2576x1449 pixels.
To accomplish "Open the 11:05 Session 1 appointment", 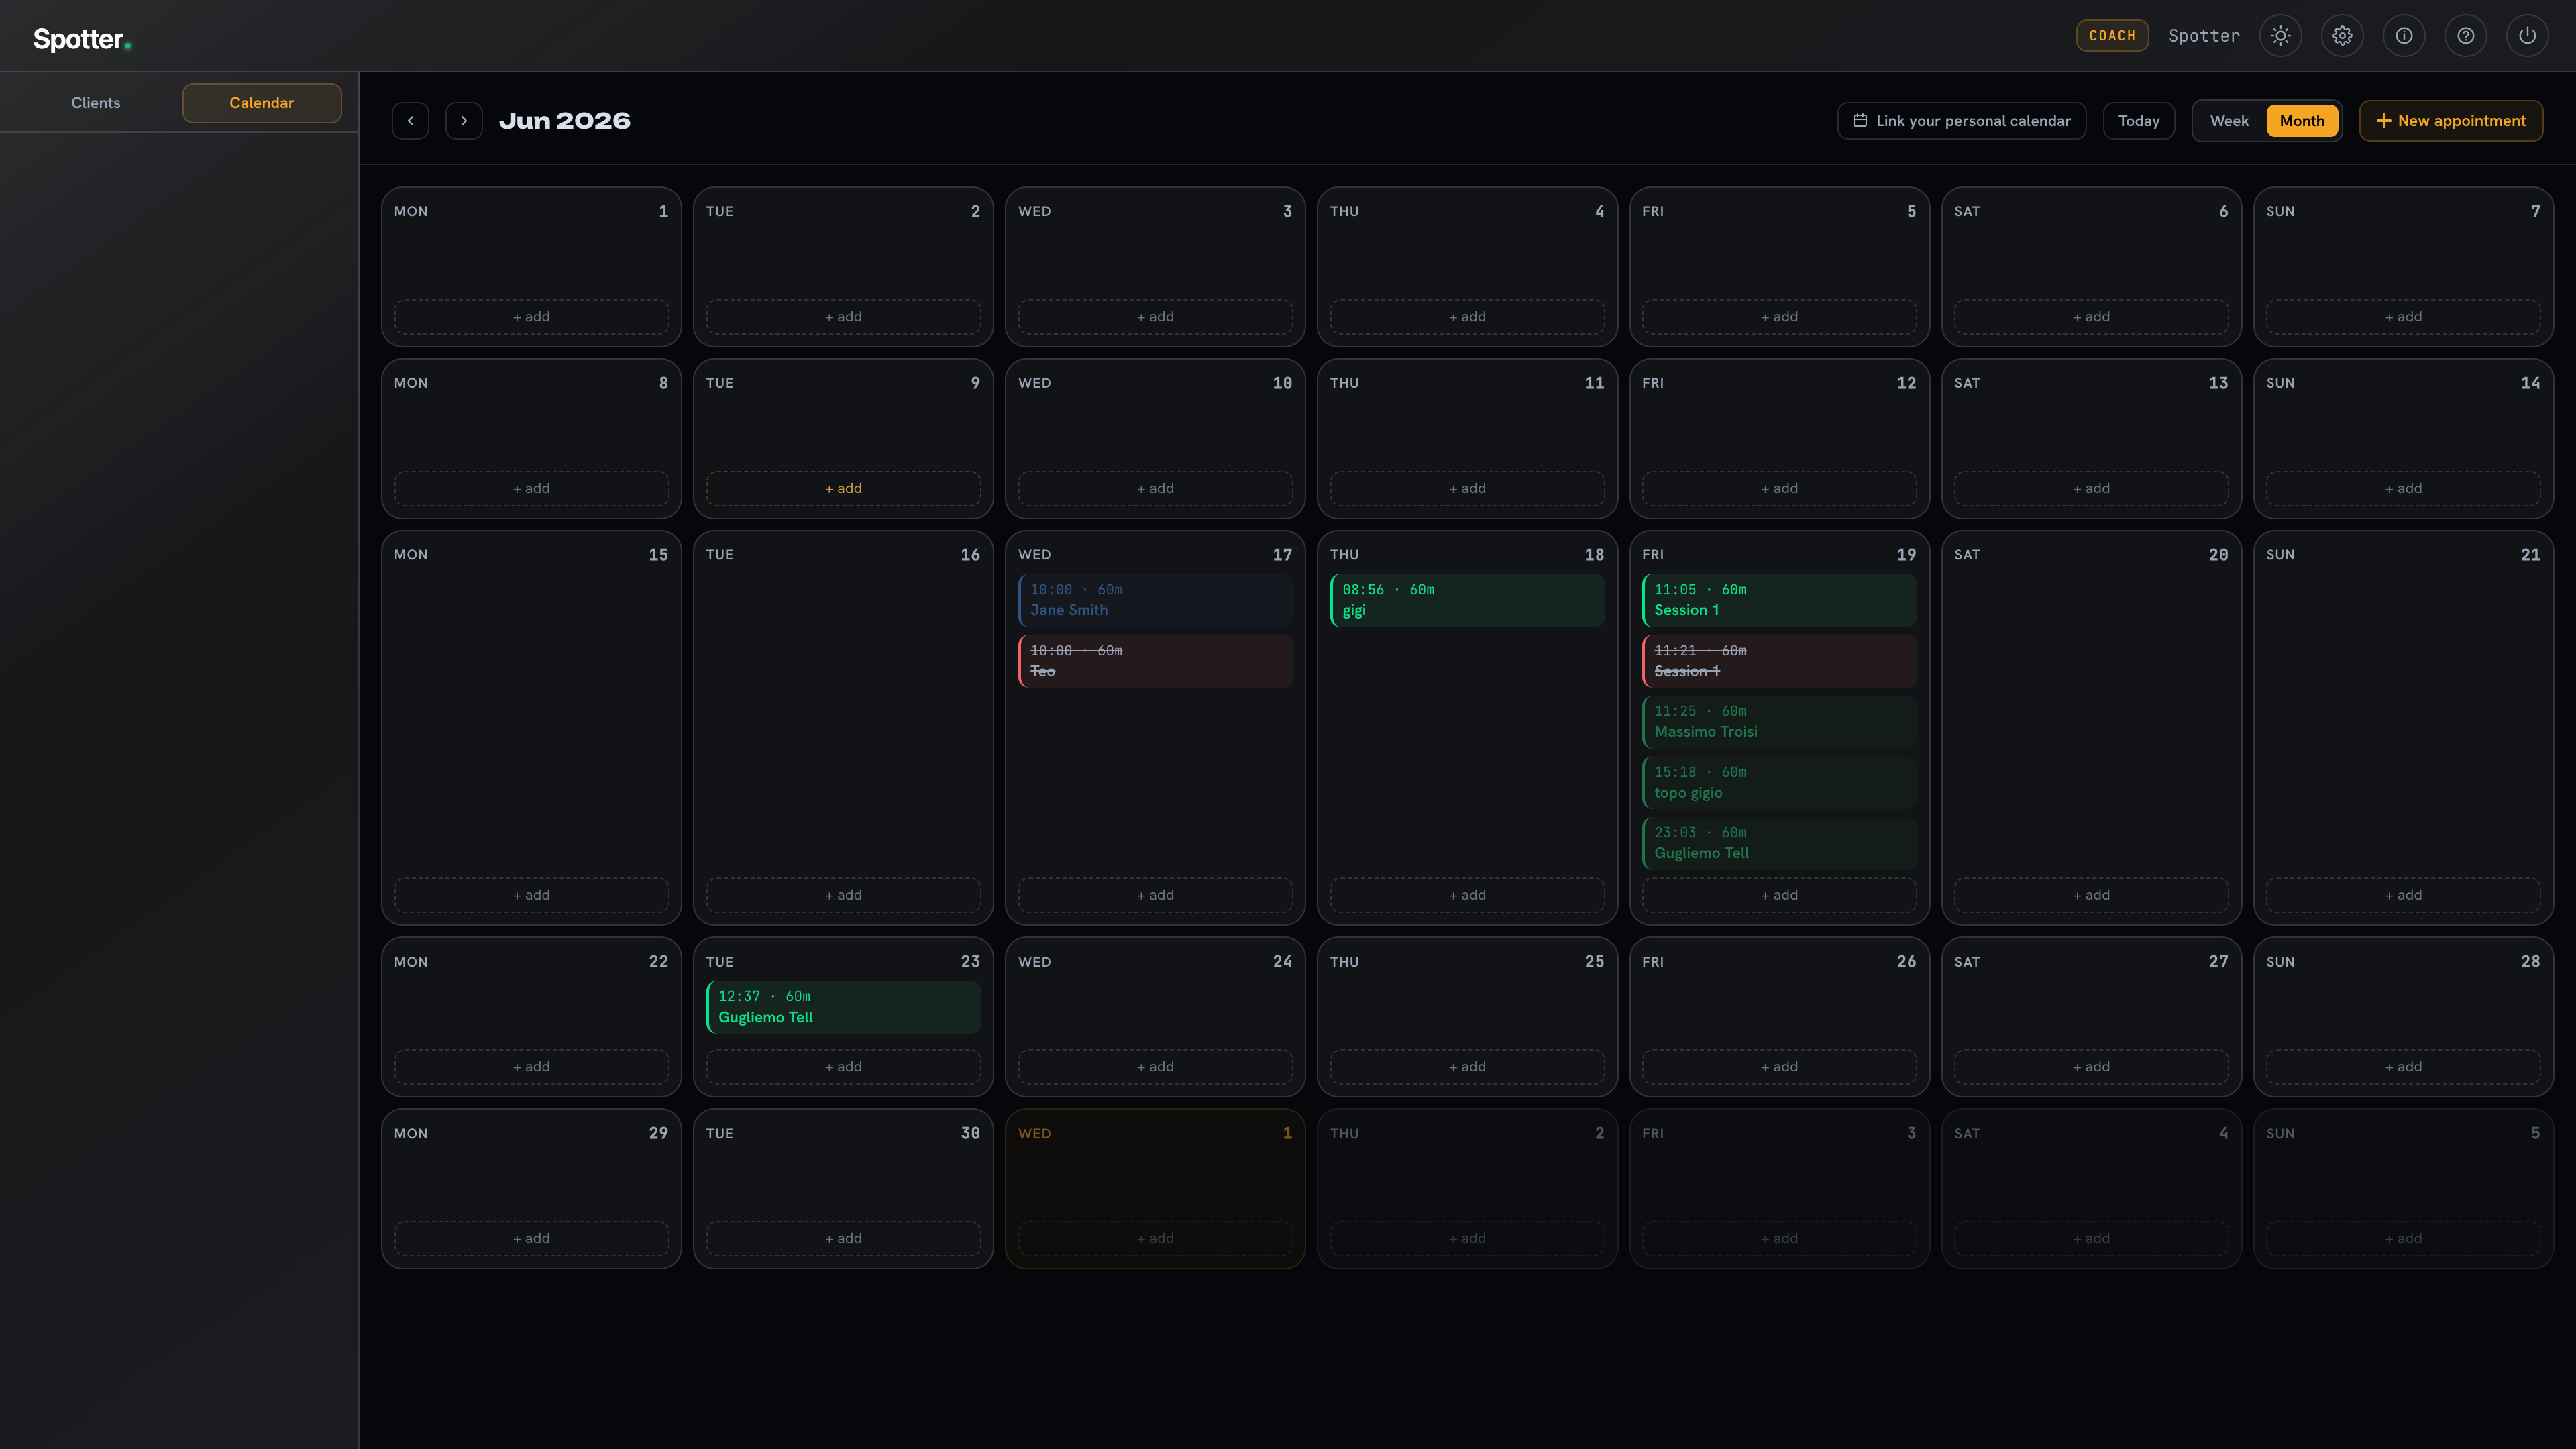I will click(x=1779, y=600).
